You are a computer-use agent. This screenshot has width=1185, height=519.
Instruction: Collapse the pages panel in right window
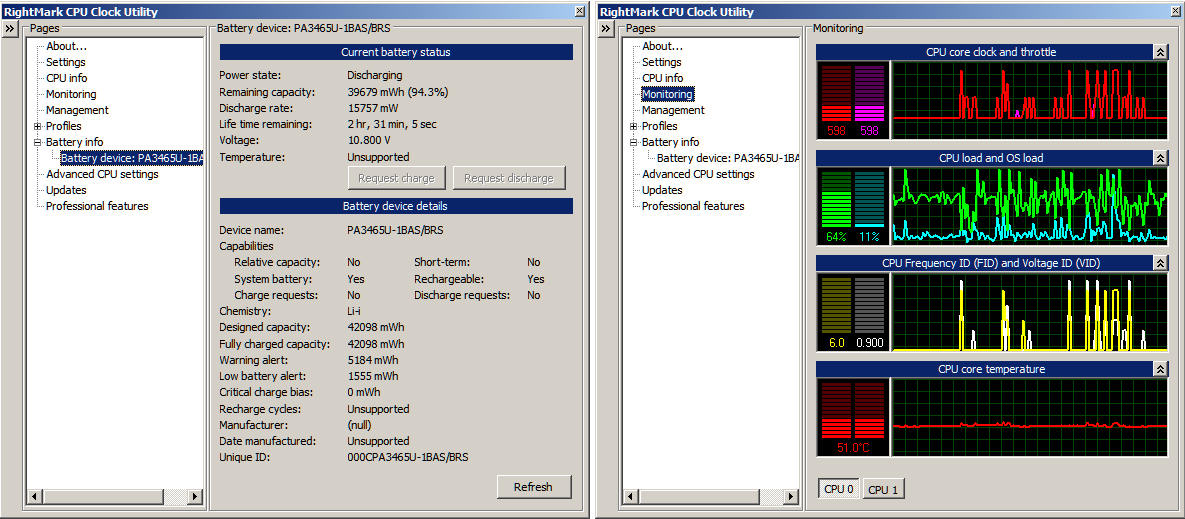[605, 29]
